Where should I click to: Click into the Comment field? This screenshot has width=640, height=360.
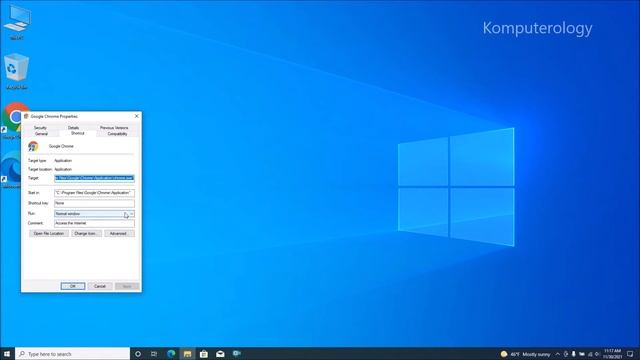click(x=94, y=223)
